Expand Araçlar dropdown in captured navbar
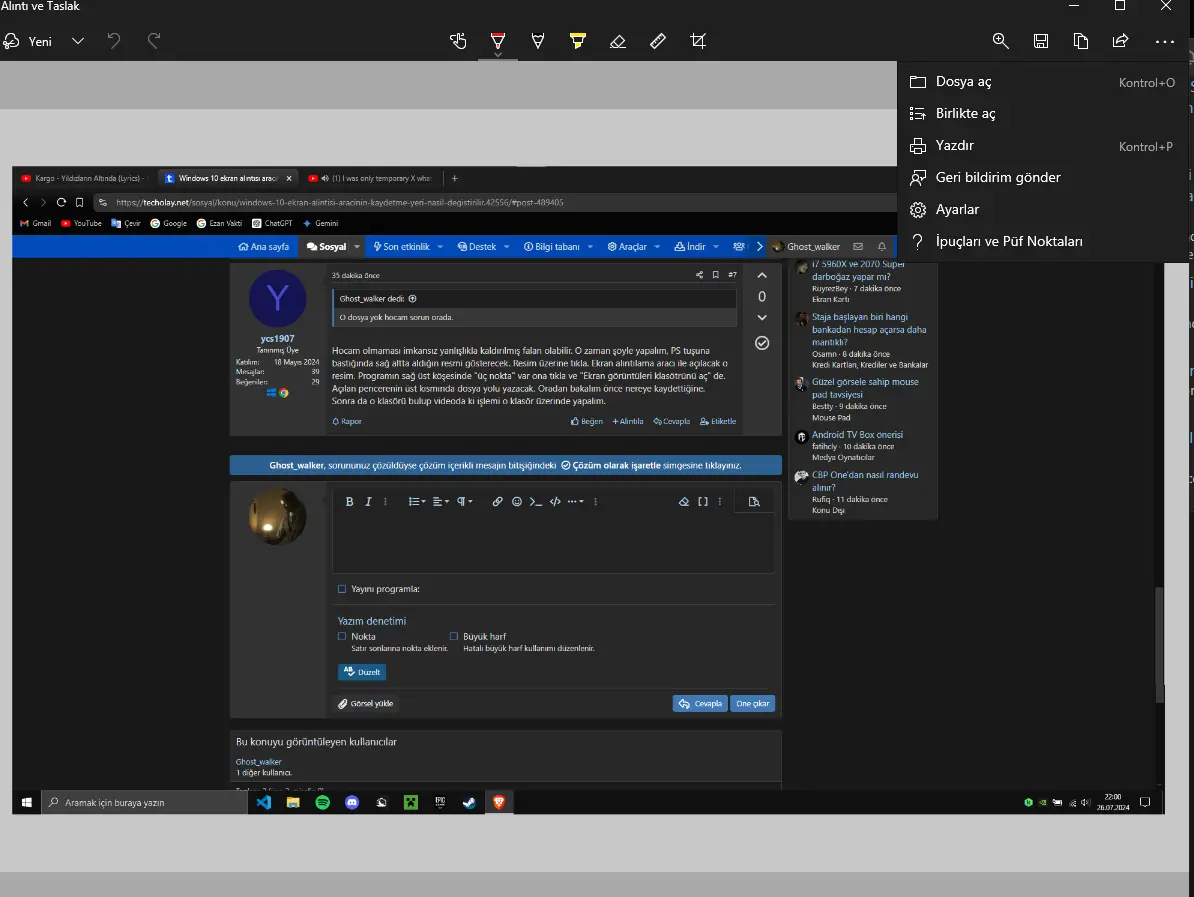 pos(657,247)
